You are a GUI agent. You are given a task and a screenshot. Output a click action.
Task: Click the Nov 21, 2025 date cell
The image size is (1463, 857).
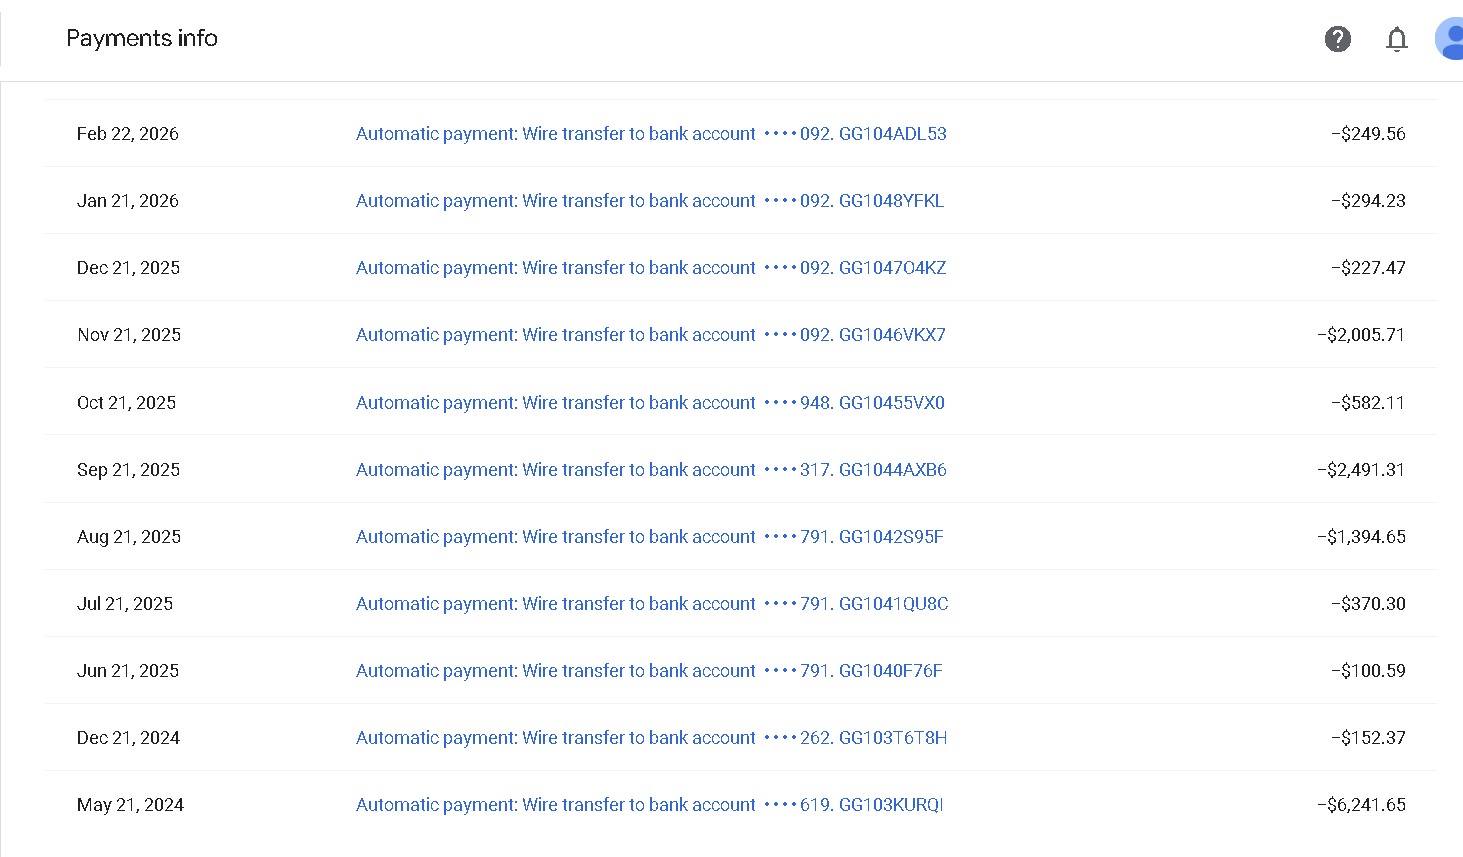click(x=129, y=335)
